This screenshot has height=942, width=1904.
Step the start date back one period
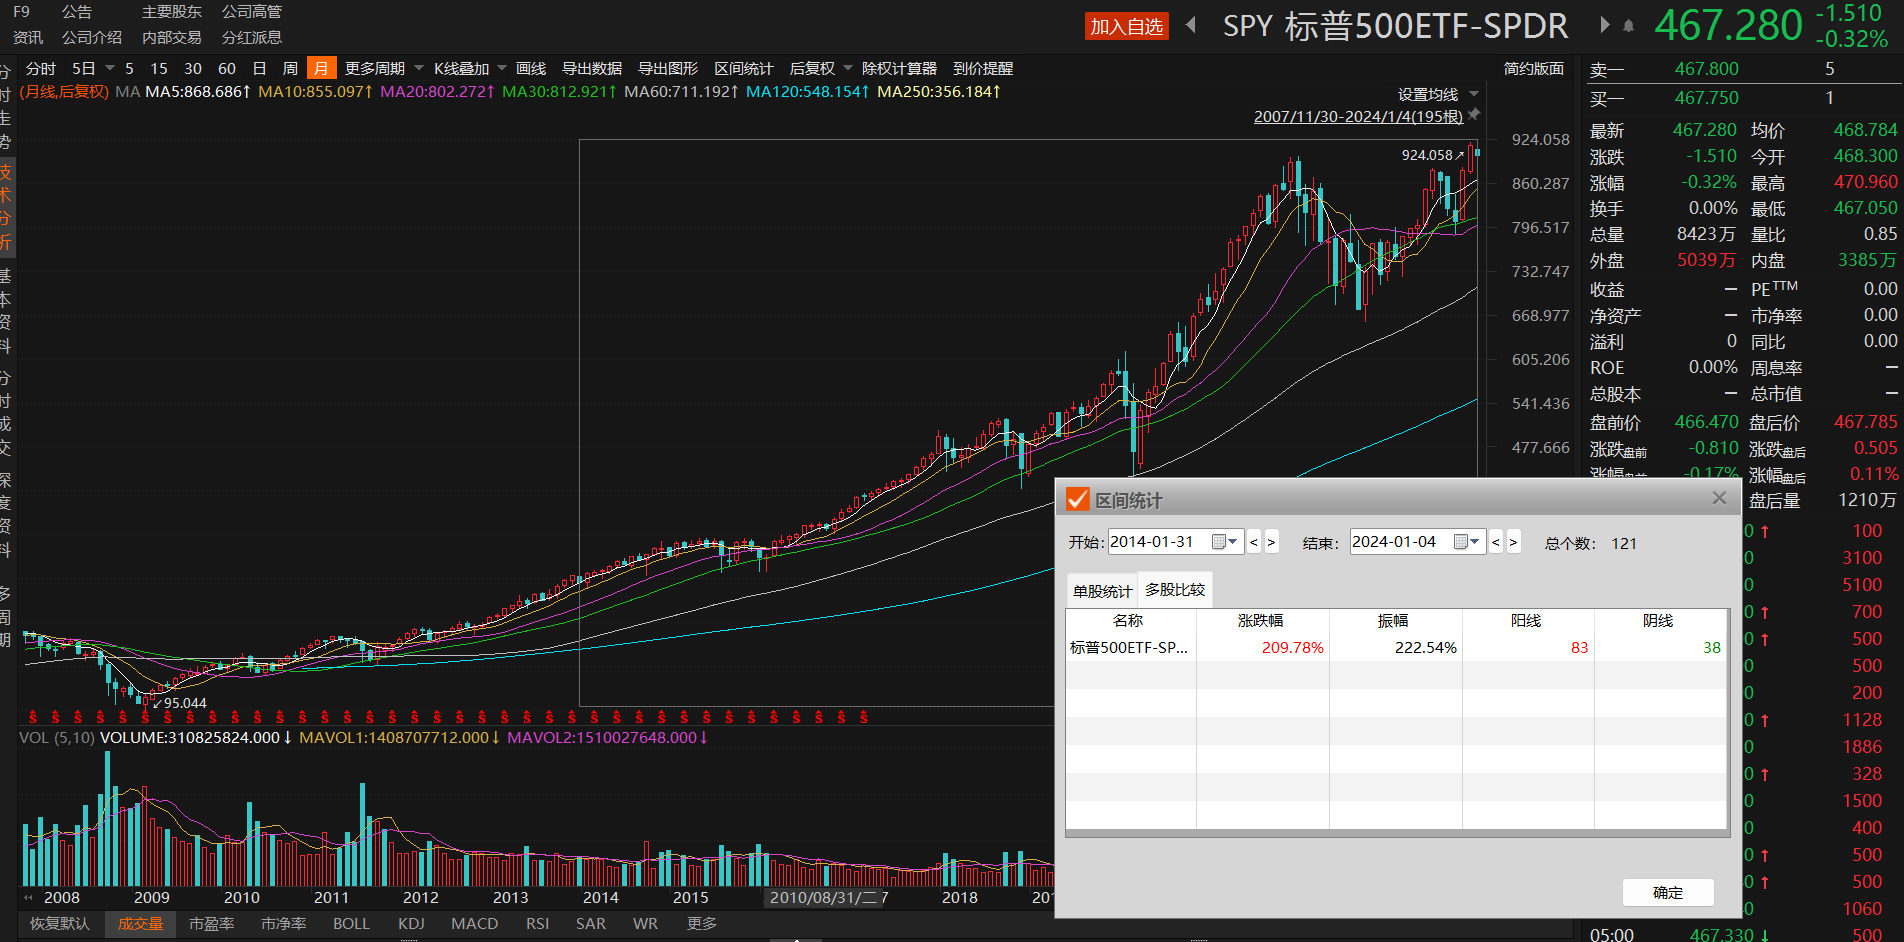(x=1254, y=542)
